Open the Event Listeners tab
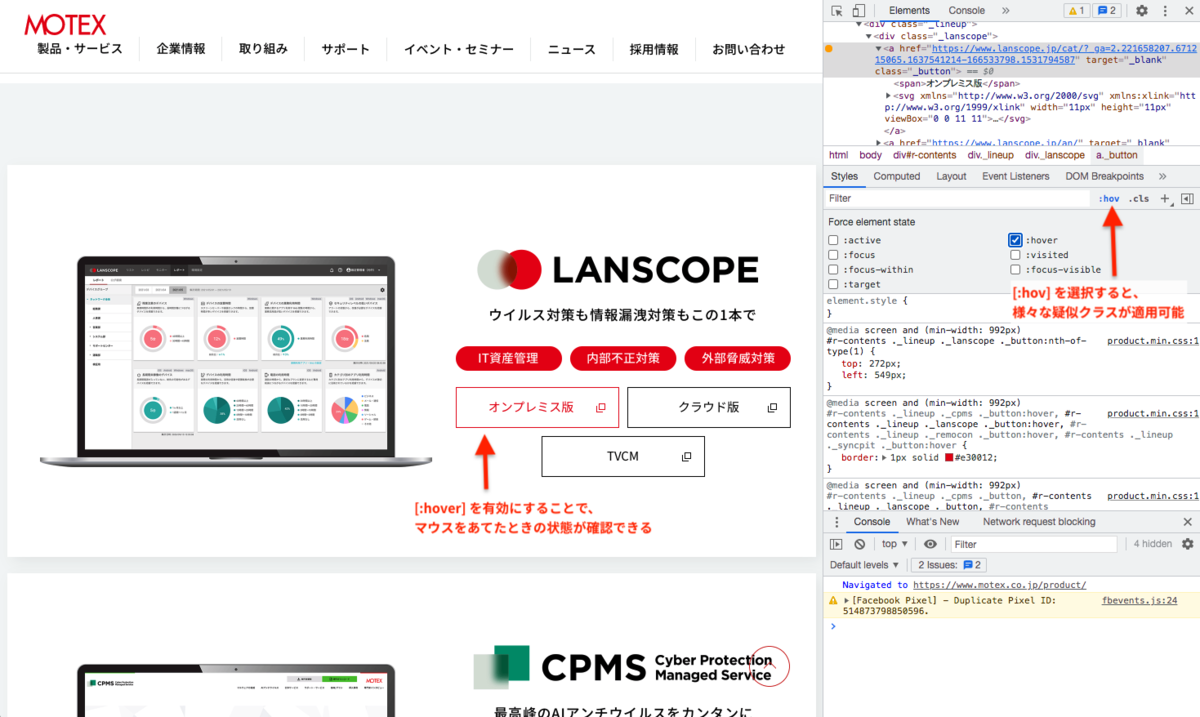The image size is (1200, 717). click(1016, 177)
